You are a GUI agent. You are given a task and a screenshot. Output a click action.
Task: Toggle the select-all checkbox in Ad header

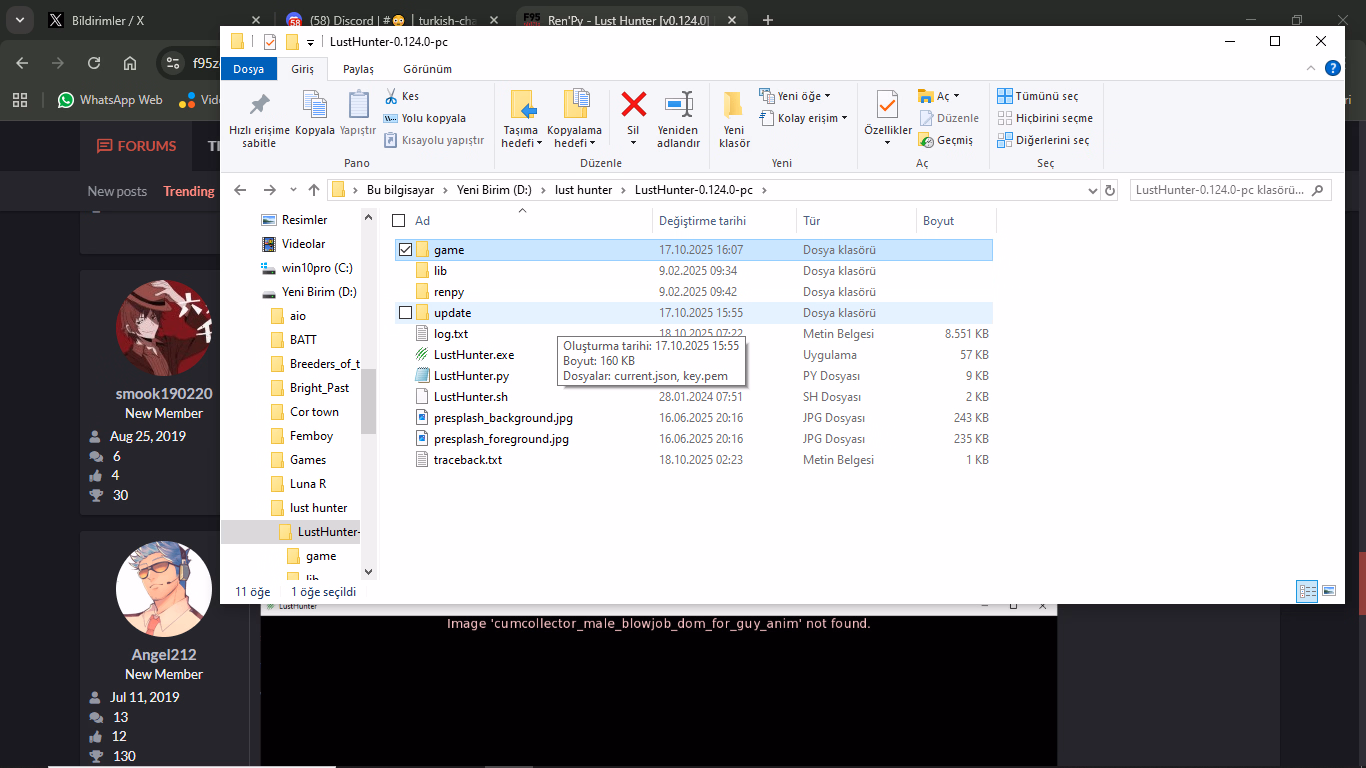pos(399,221)
